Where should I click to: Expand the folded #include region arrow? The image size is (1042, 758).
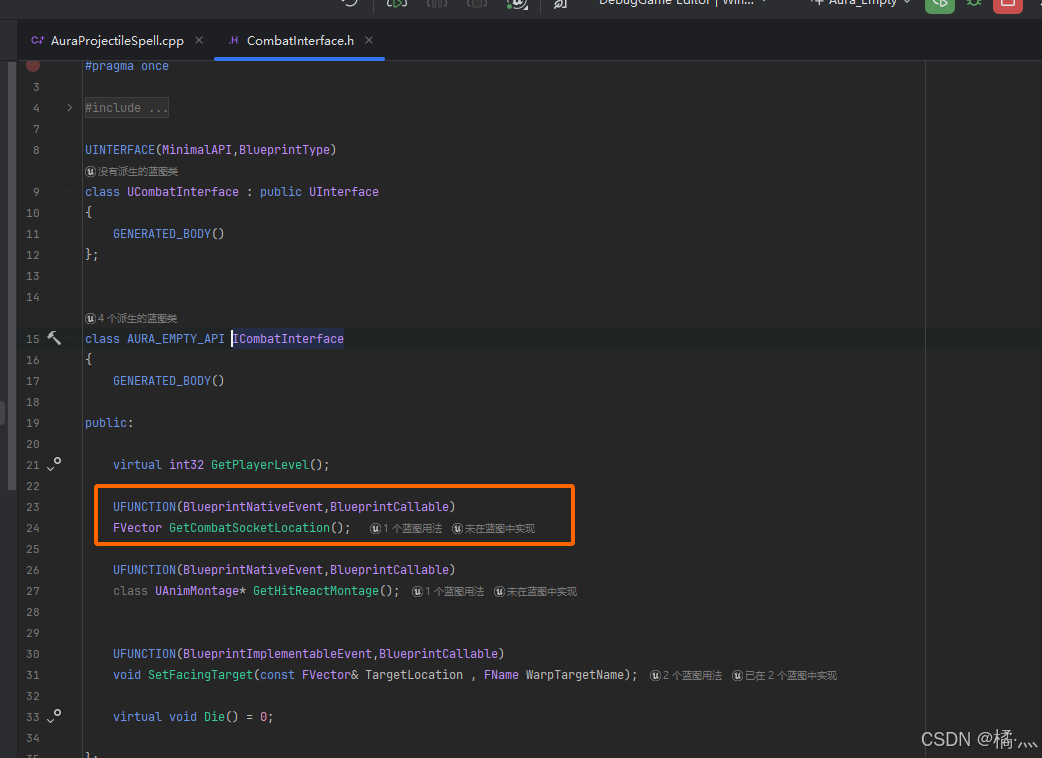pos(70,108)
